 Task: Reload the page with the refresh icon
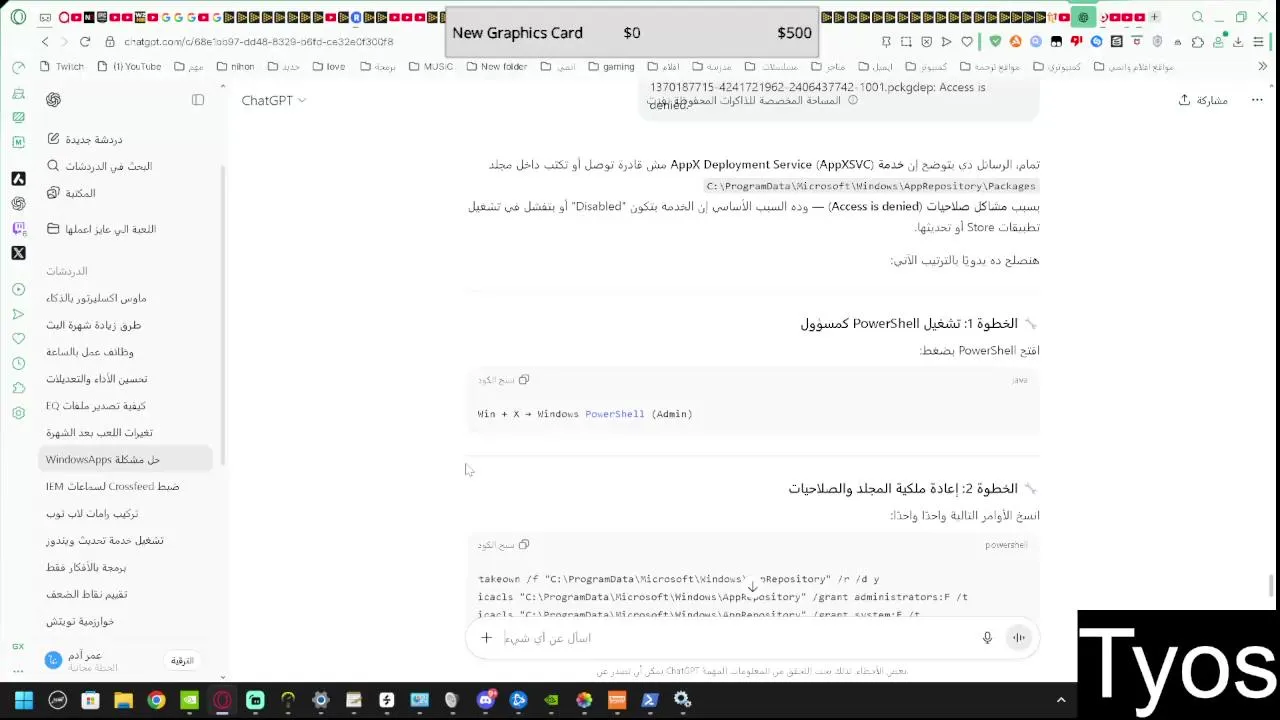click(x=85, y=42)
